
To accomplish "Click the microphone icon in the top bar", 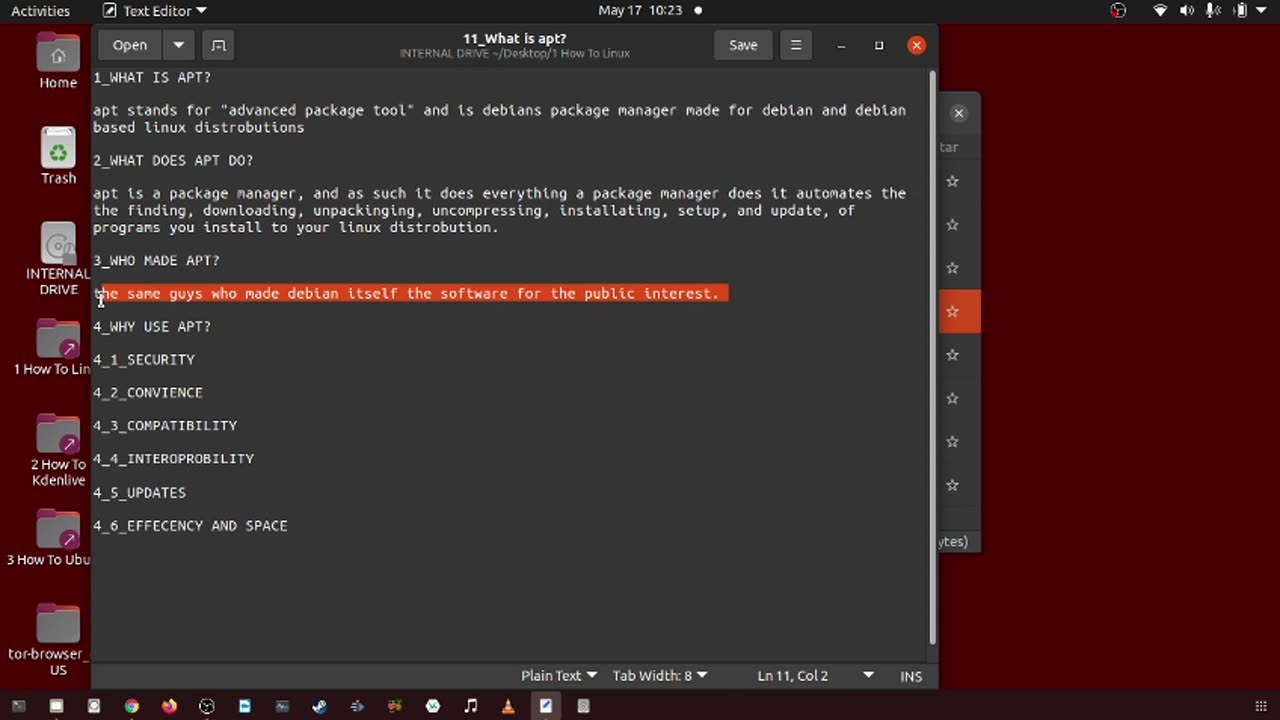I will (x=1213, y=11).
